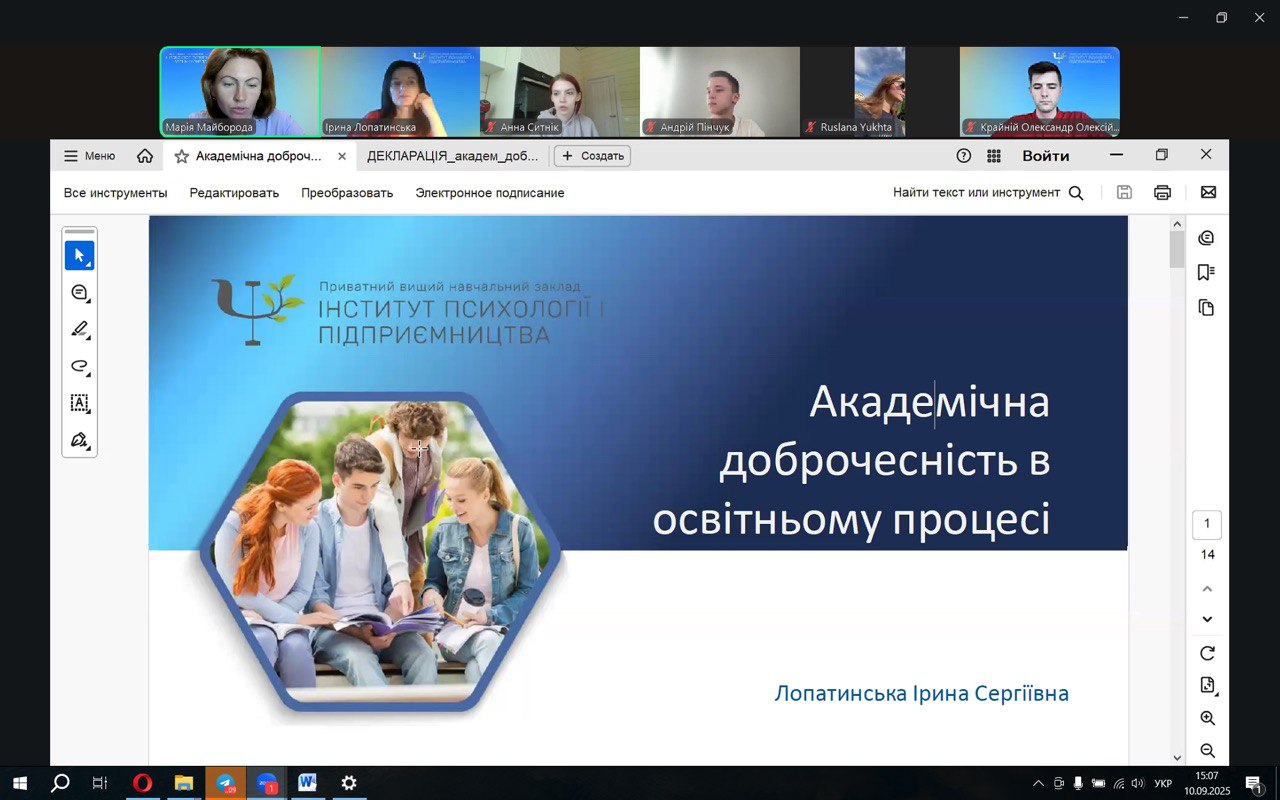
Task: Go to previous page with up chevron
Action: (1207, 589)
